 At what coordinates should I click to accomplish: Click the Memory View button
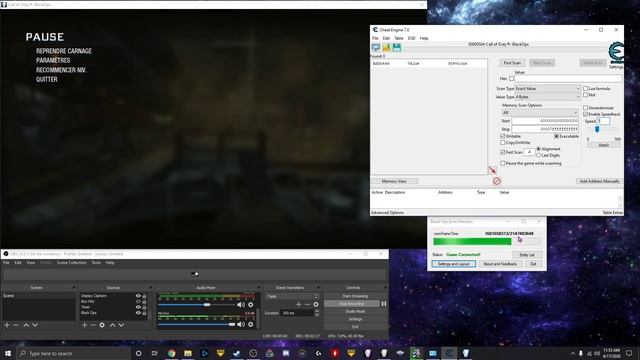click(394, 181)
